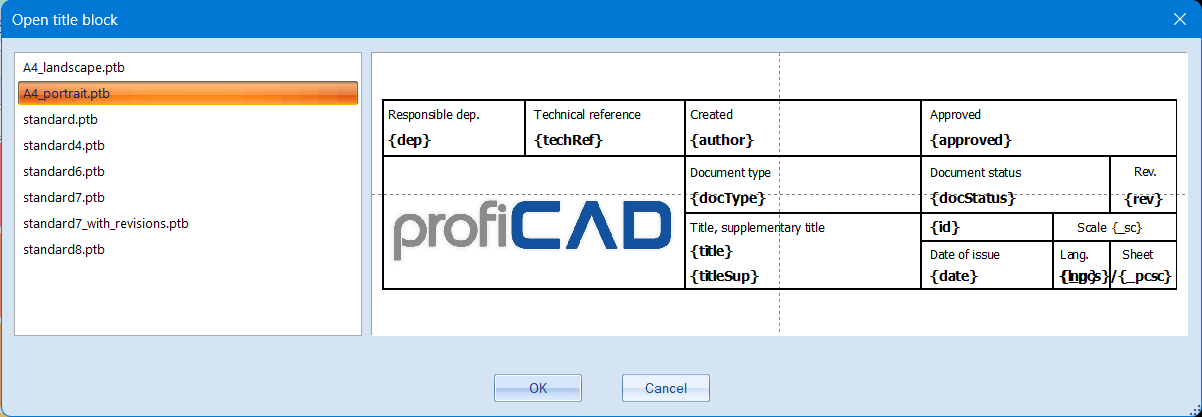This screenshot has height=417, width=1202.
Task: Click the Technical reference label
Action: coord(587,115)
